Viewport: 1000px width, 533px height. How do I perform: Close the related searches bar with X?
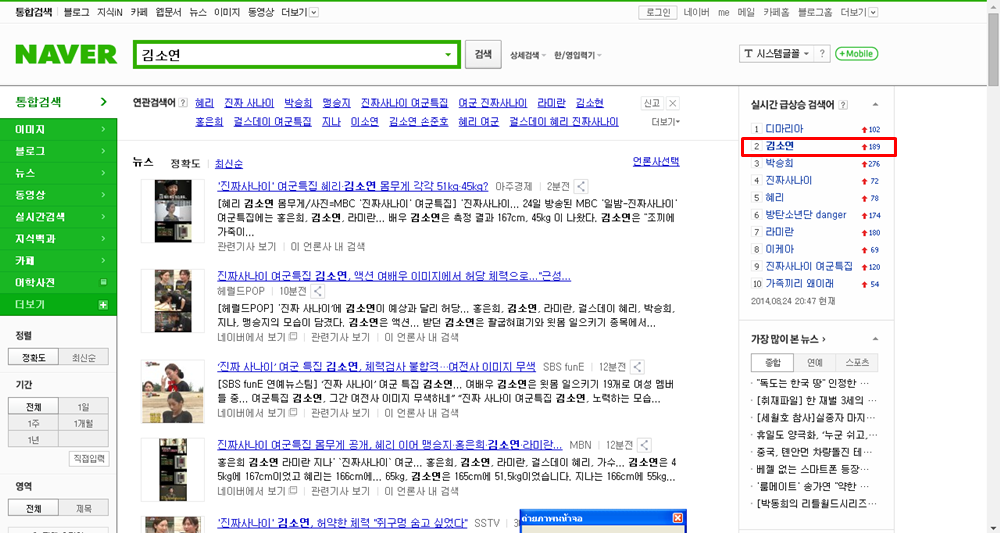[x=673, y=103]
